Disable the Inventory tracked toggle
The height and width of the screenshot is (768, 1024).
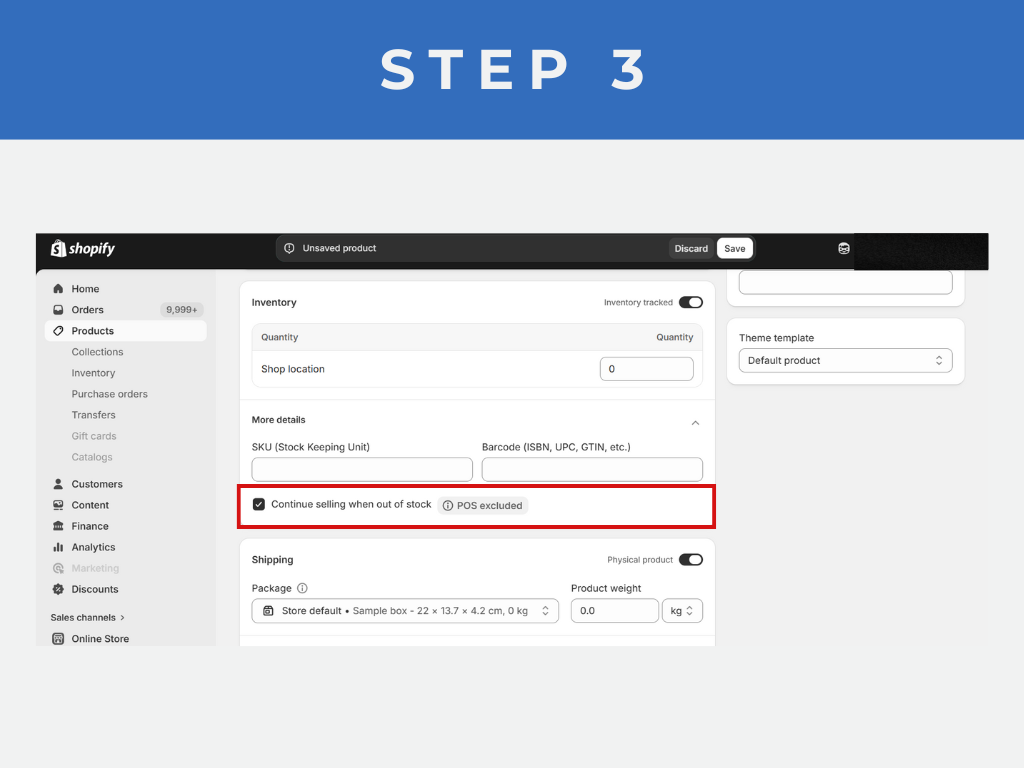point(690,302)
